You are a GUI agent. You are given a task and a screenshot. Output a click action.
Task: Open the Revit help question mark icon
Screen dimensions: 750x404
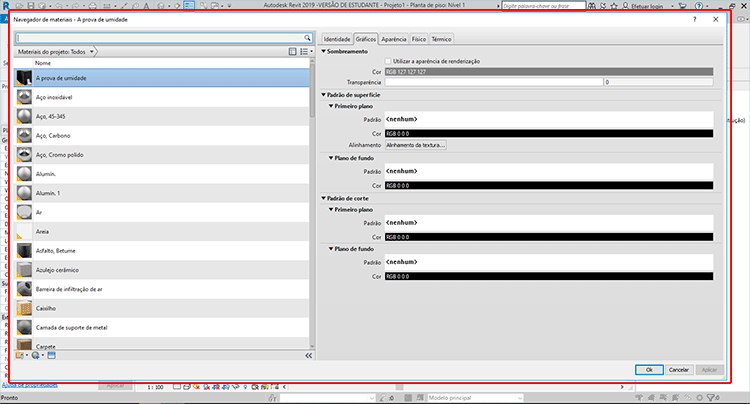tap(699, 6)
